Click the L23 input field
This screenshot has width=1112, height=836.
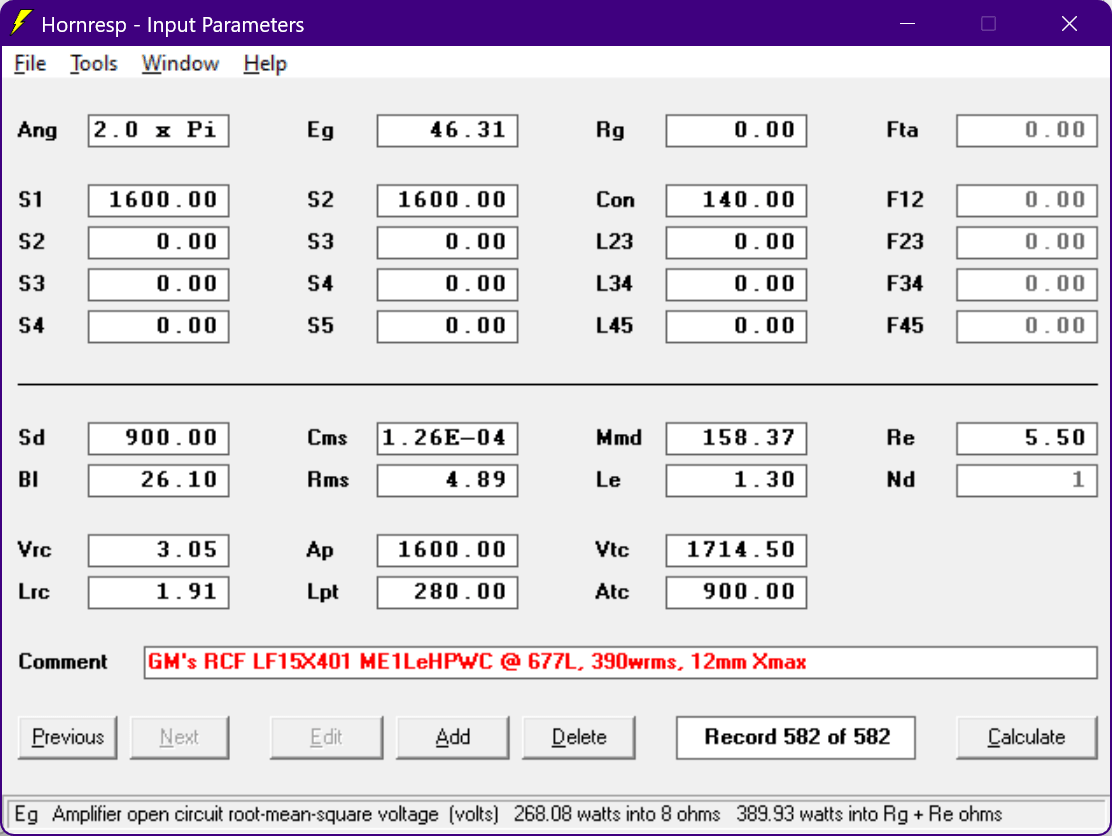(x=736, y=242)
